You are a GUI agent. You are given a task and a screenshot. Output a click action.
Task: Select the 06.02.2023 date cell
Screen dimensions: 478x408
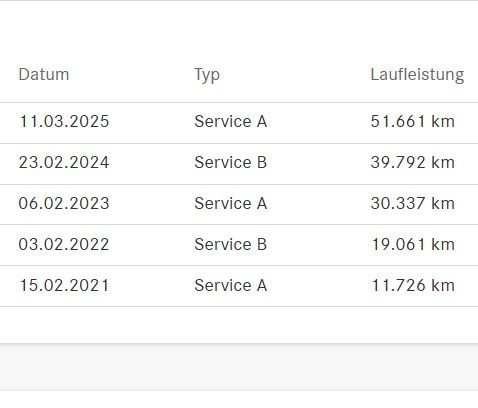tap(64, 203)
